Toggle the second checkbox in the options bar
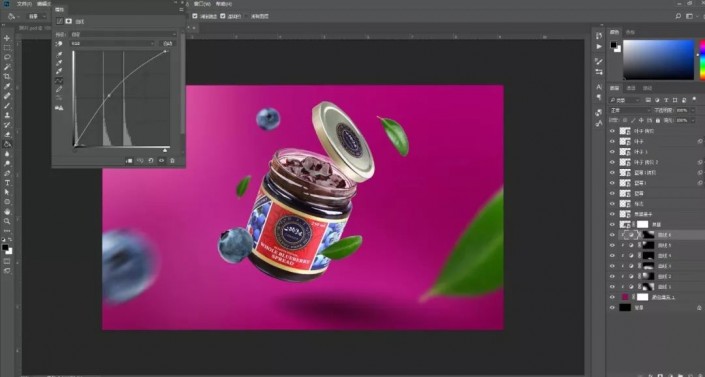705x377 pixels. tap(223, 16)
